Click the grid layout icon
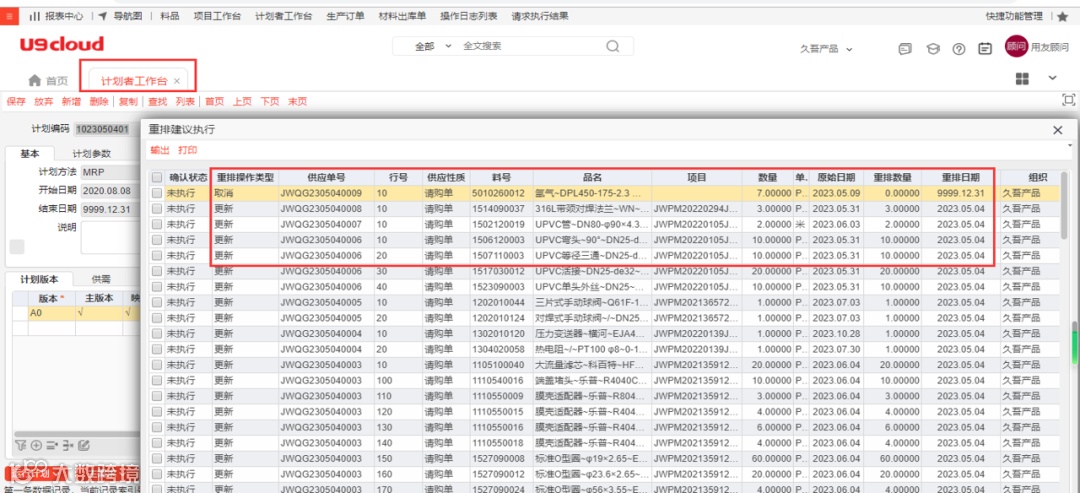The image size is (1080, 493). click(x=1022, y=78)
